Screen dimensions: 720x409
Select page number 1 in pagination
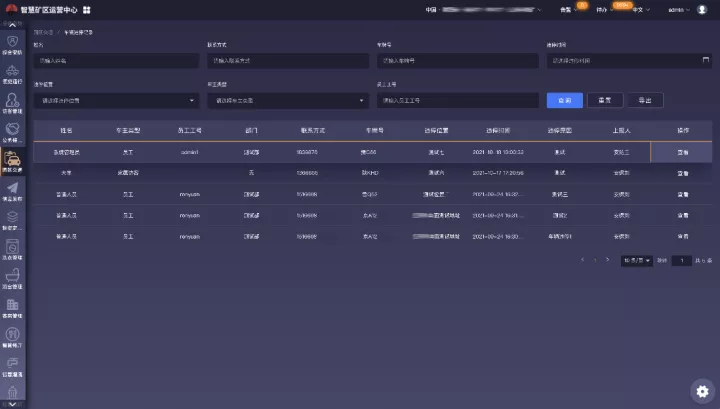click(x=595, y=260)
